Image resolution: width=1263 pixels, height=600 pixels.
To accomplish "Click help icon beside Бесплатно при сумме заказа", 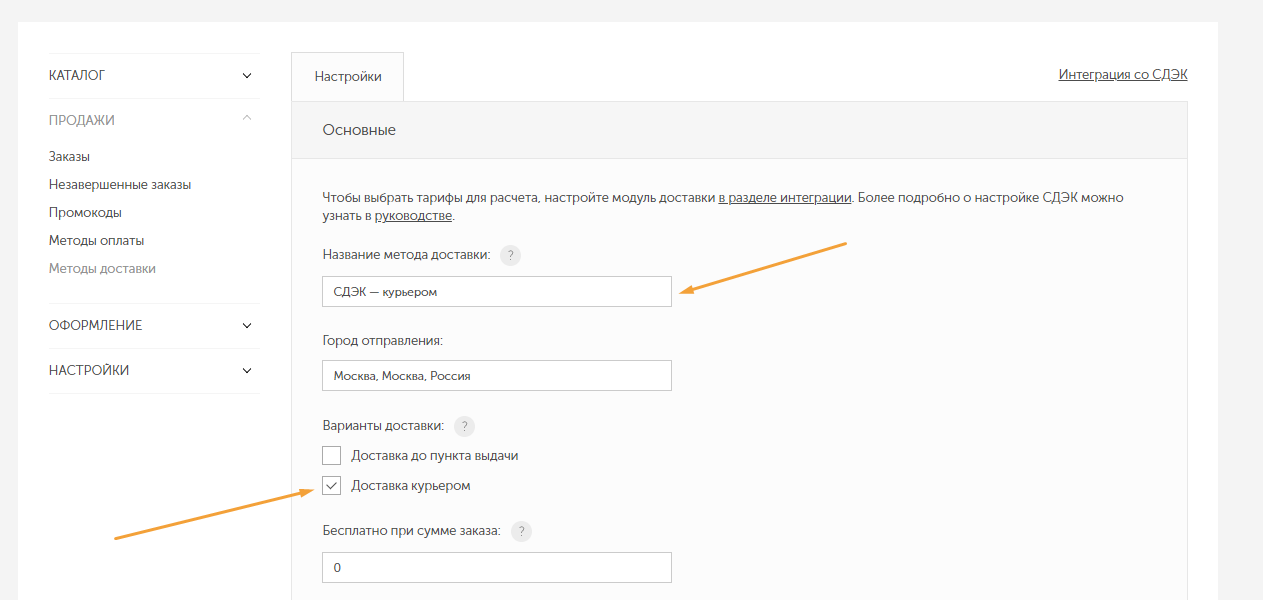I will (521, 531).
